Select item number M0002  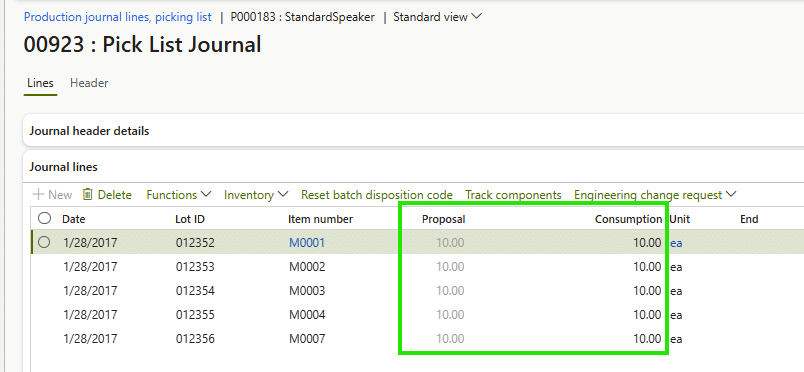(307, 267)
